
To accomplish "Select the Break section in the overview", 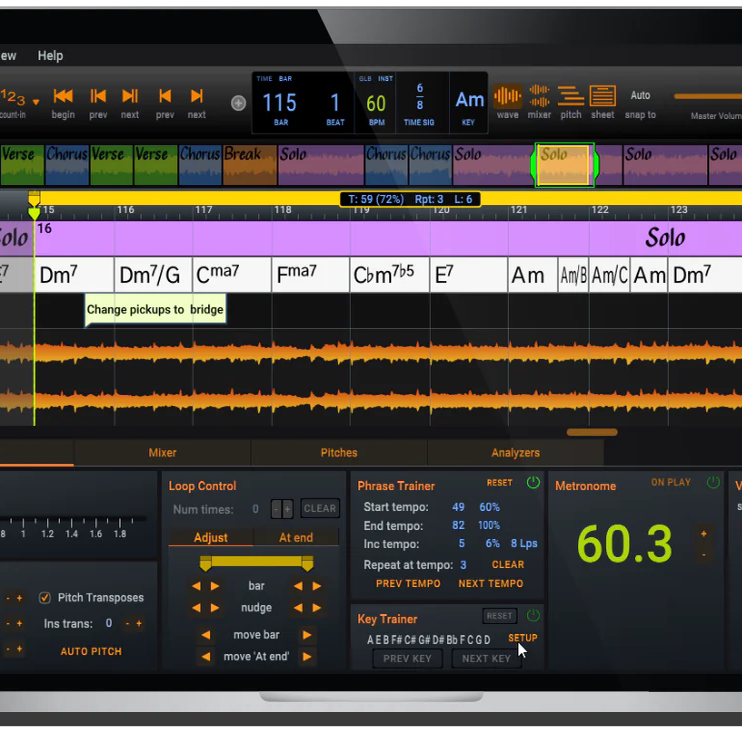I will pos(249,164).
